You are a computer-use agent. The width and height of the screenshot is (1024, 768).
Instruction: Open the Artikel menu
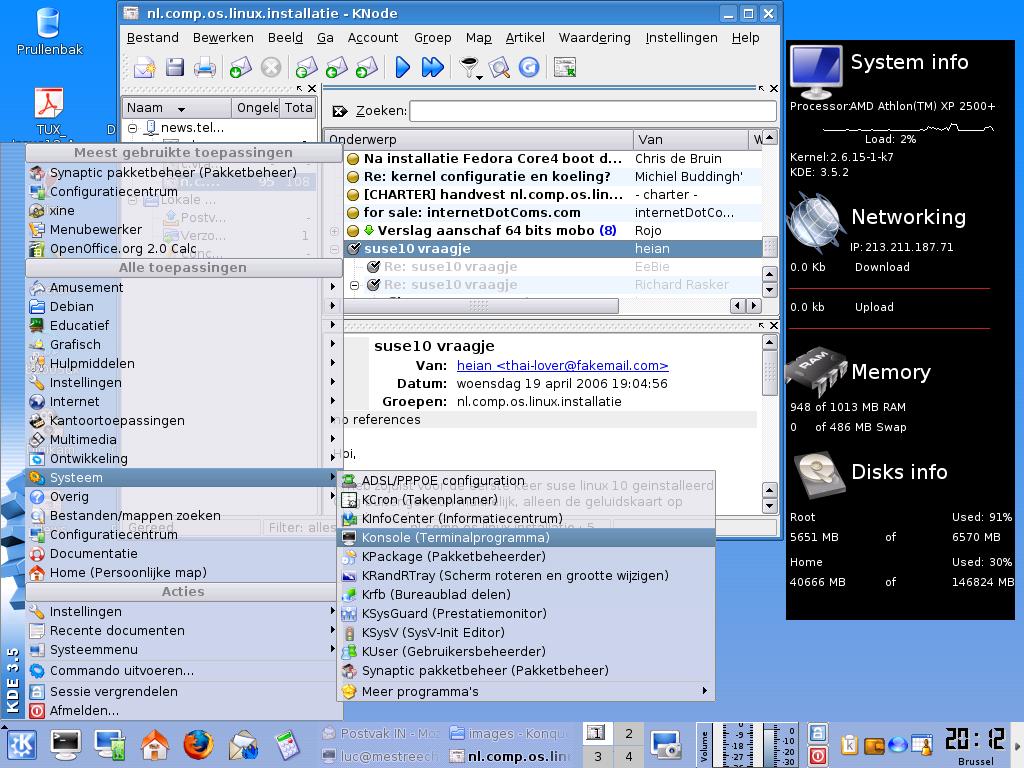(524, 38)
